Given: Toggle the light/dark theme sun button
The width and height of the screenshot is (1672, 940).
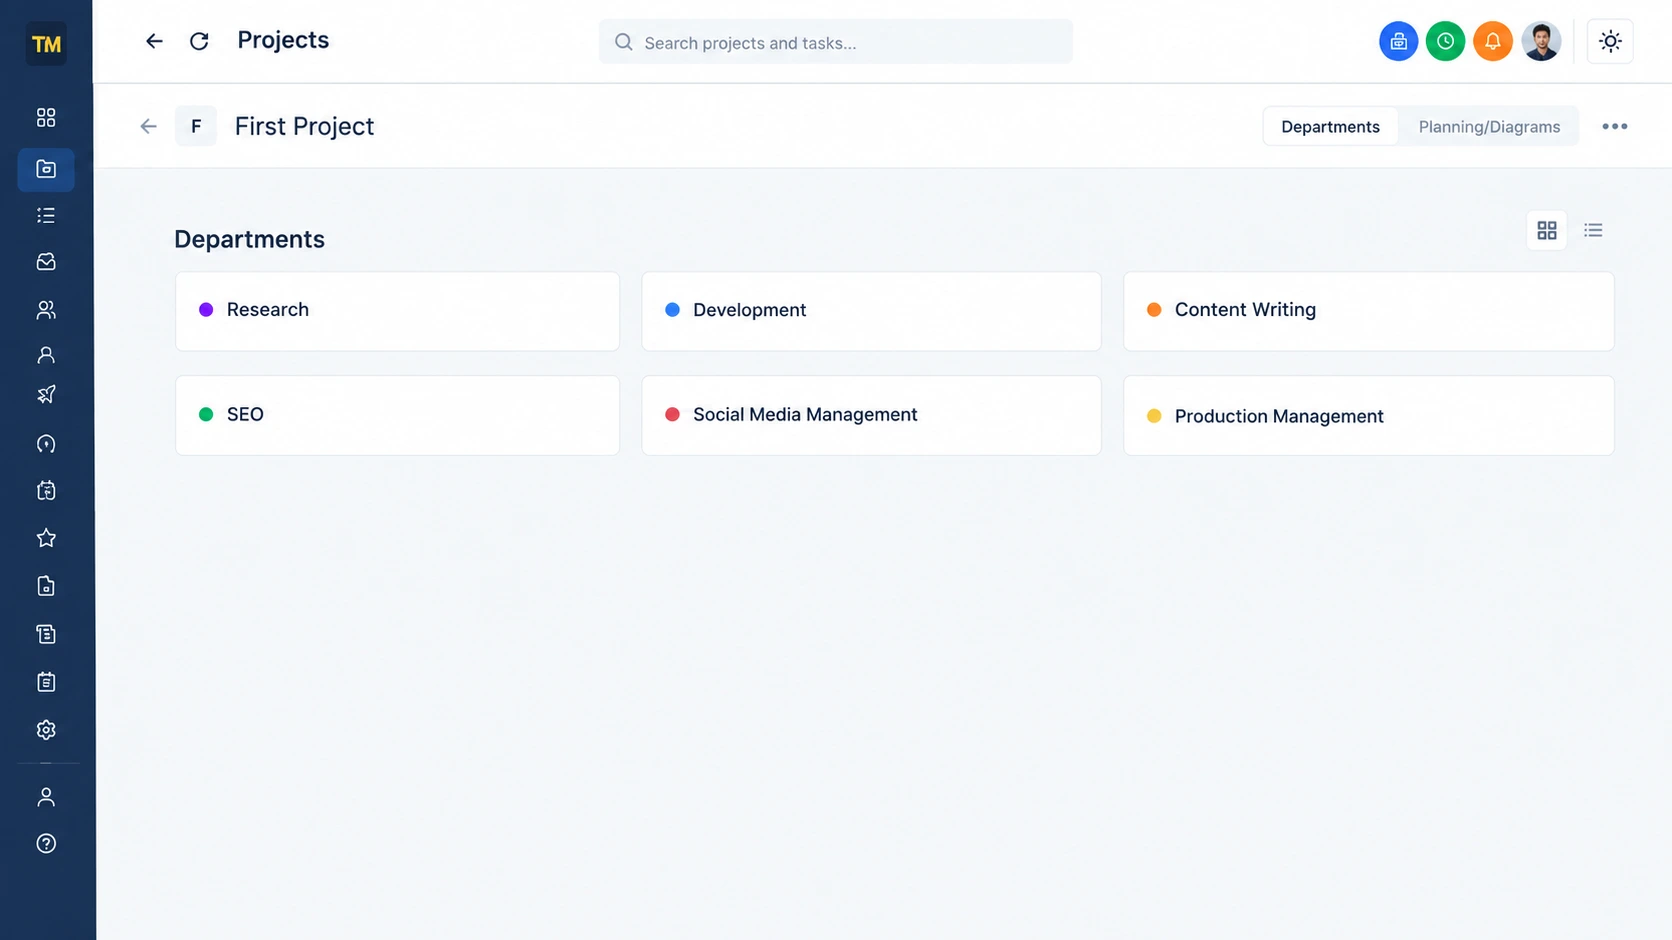Looking at the screenshot, I should (x=1610, y=41).
